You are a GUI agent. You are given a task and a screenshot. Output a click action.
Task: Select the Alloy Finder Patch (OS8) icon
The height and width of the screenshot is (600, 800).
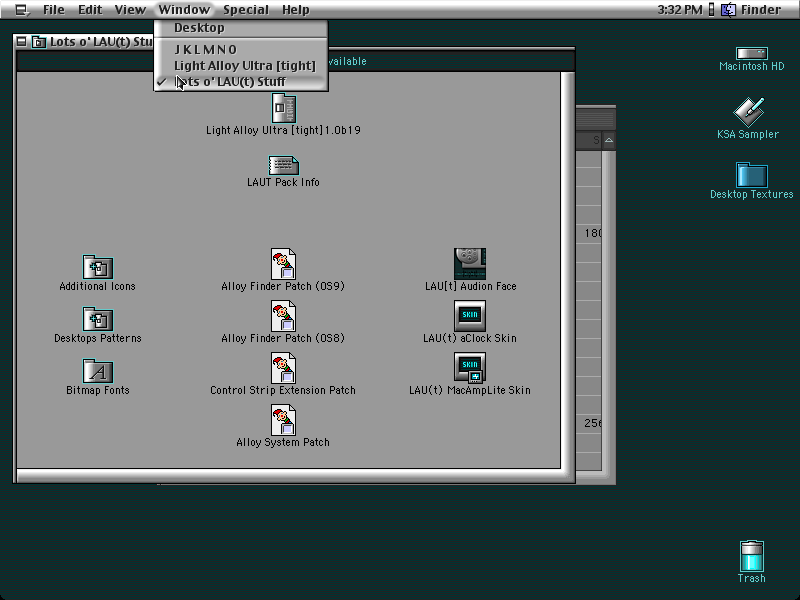(283, 316)
